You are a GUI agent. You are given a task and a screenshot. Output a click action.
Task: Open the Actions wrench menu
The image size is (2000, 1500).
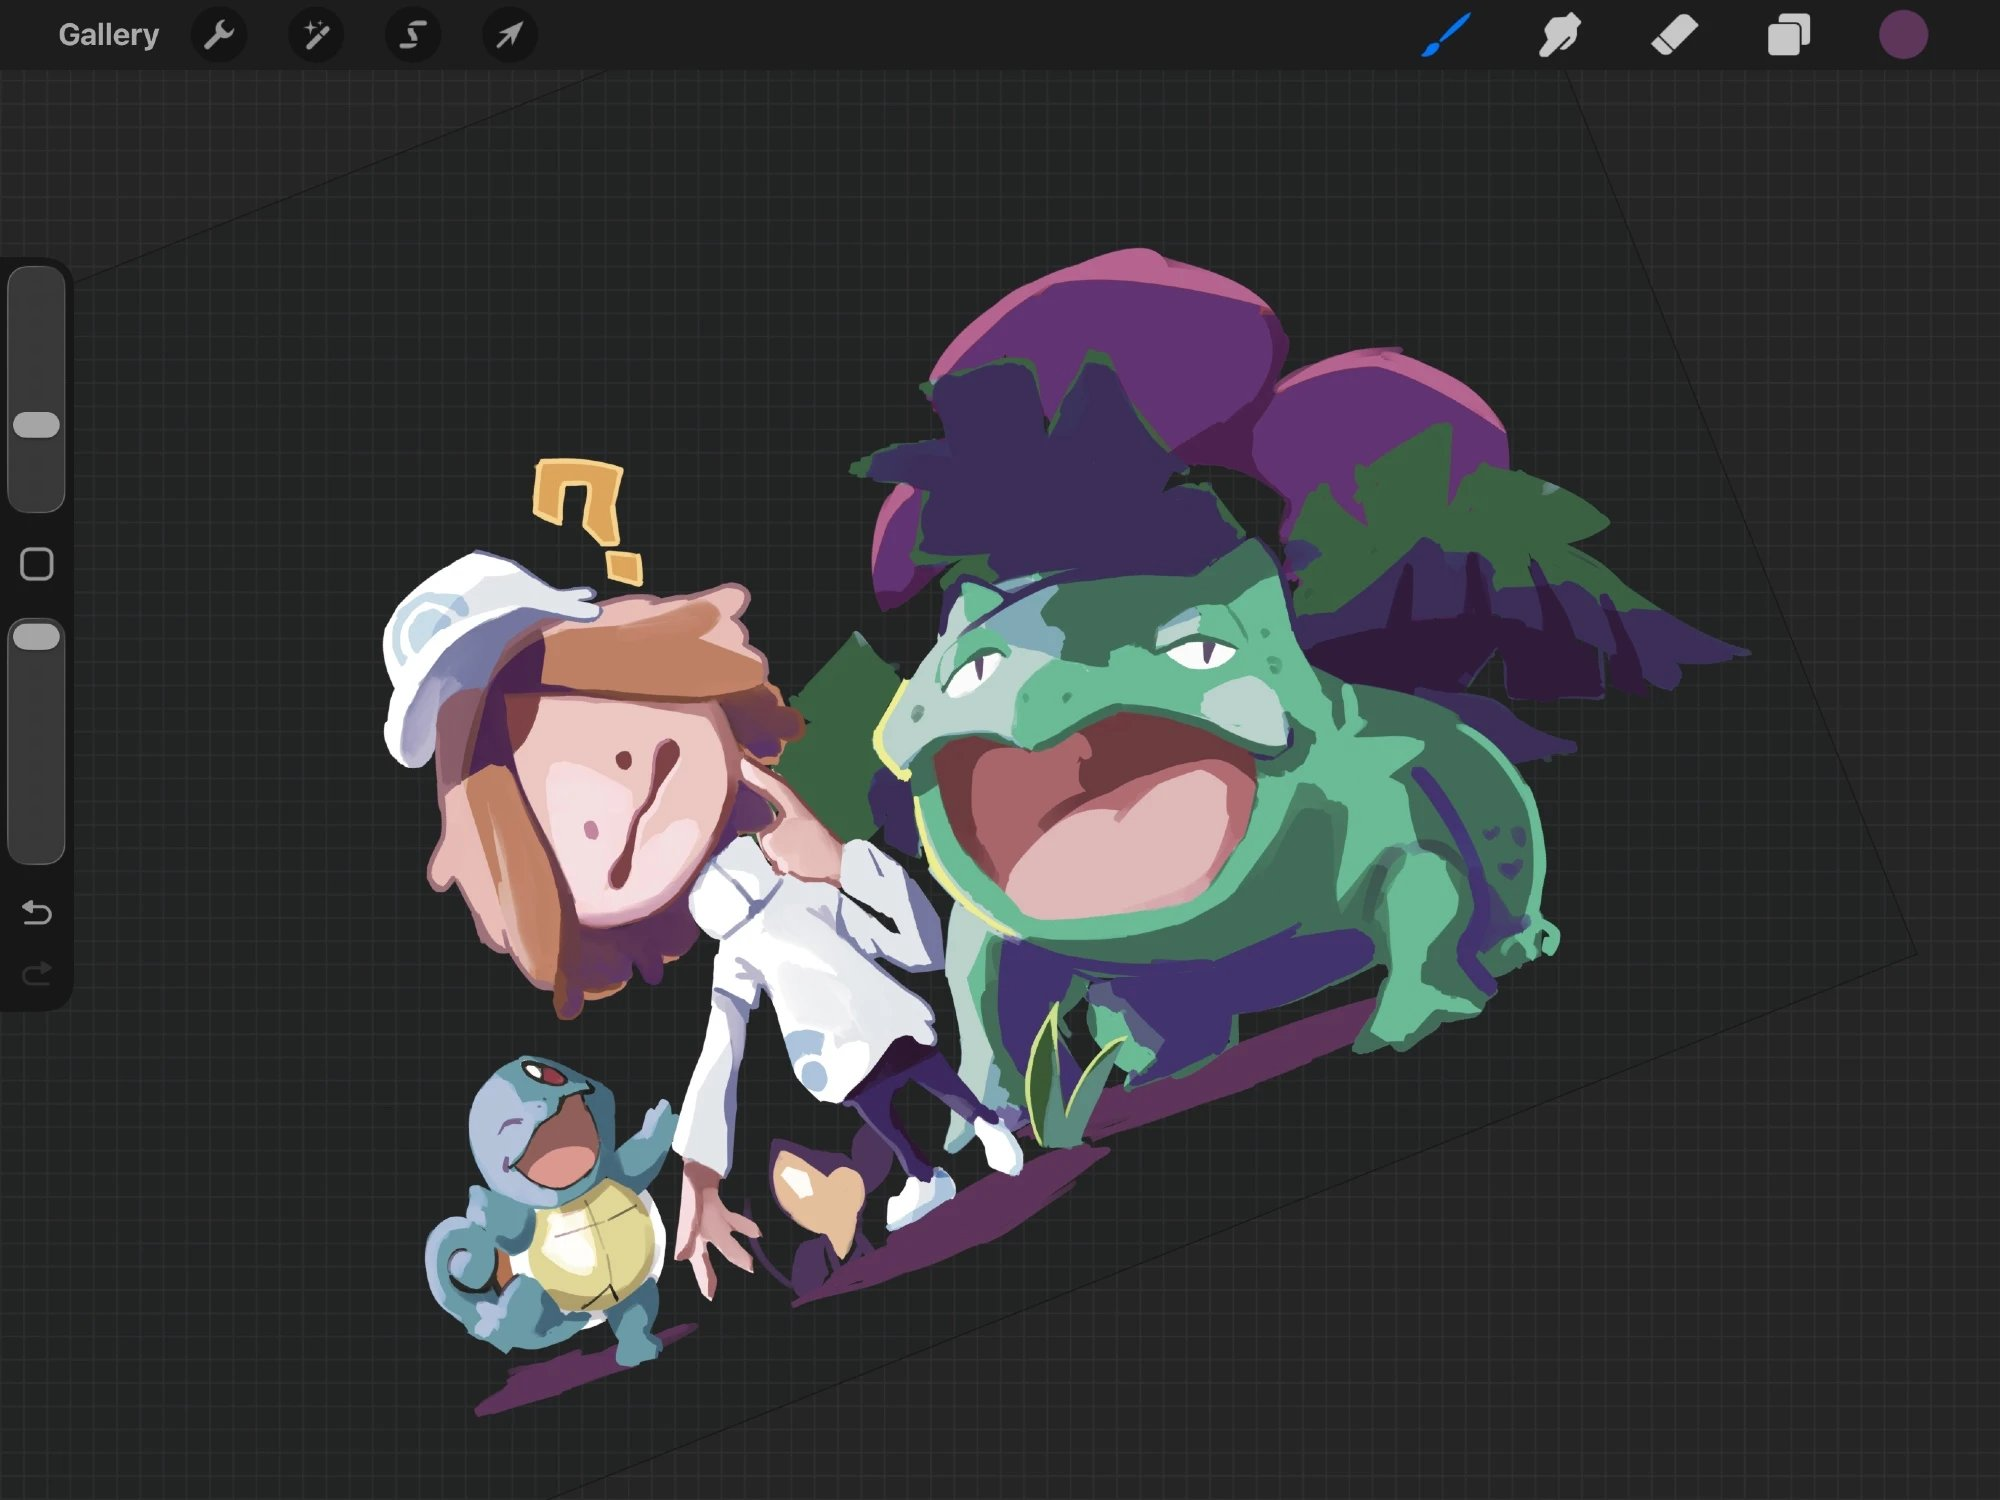pyautogui.click(x=219, y=35)
